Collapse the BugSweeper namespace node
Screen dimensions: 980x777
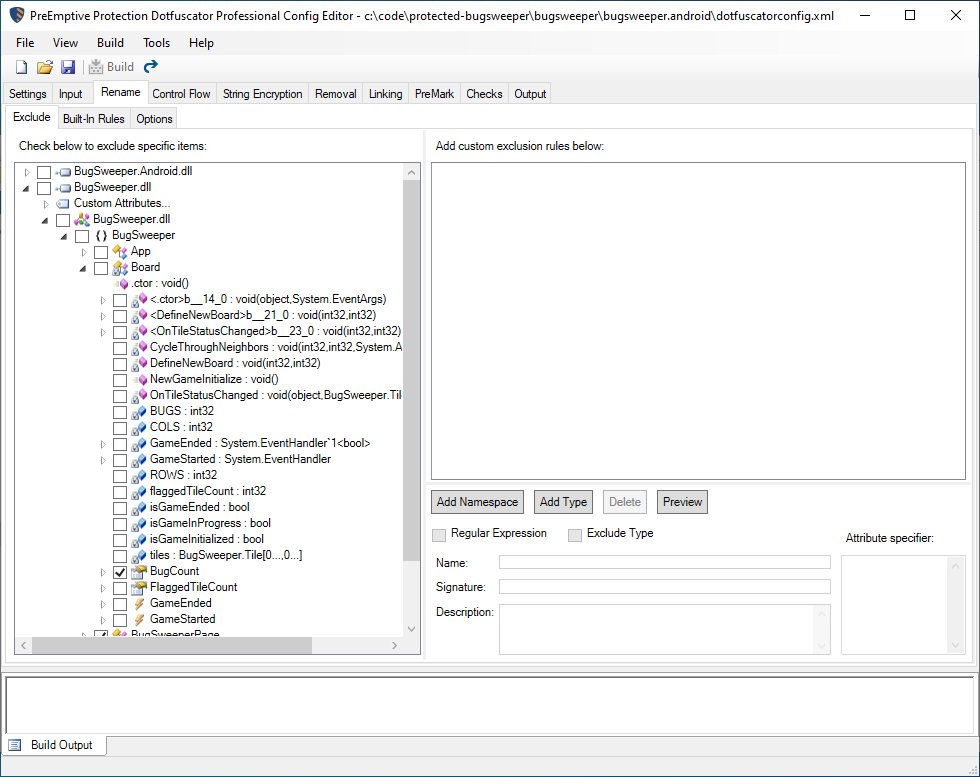pos(64,236)
